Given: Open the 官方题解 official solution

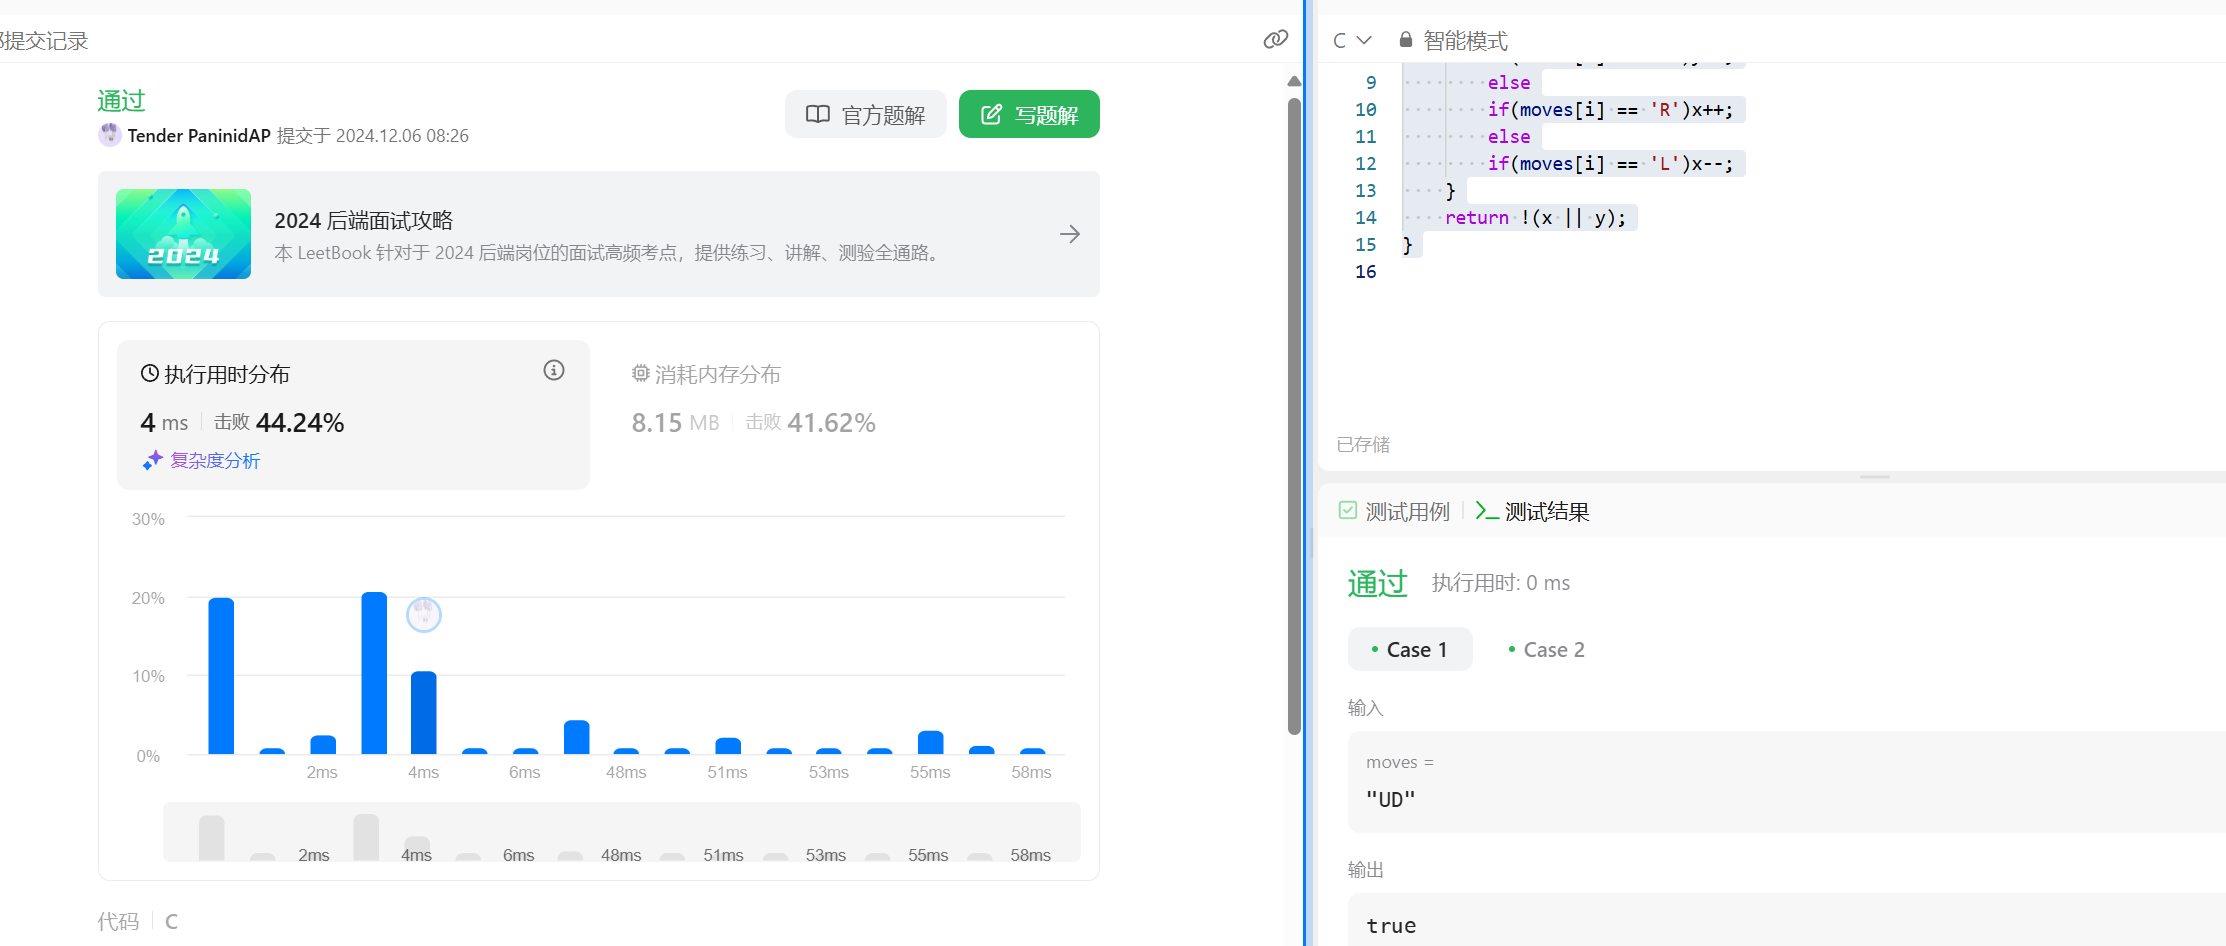Looking at the screenshot, I should click(865, 115).
